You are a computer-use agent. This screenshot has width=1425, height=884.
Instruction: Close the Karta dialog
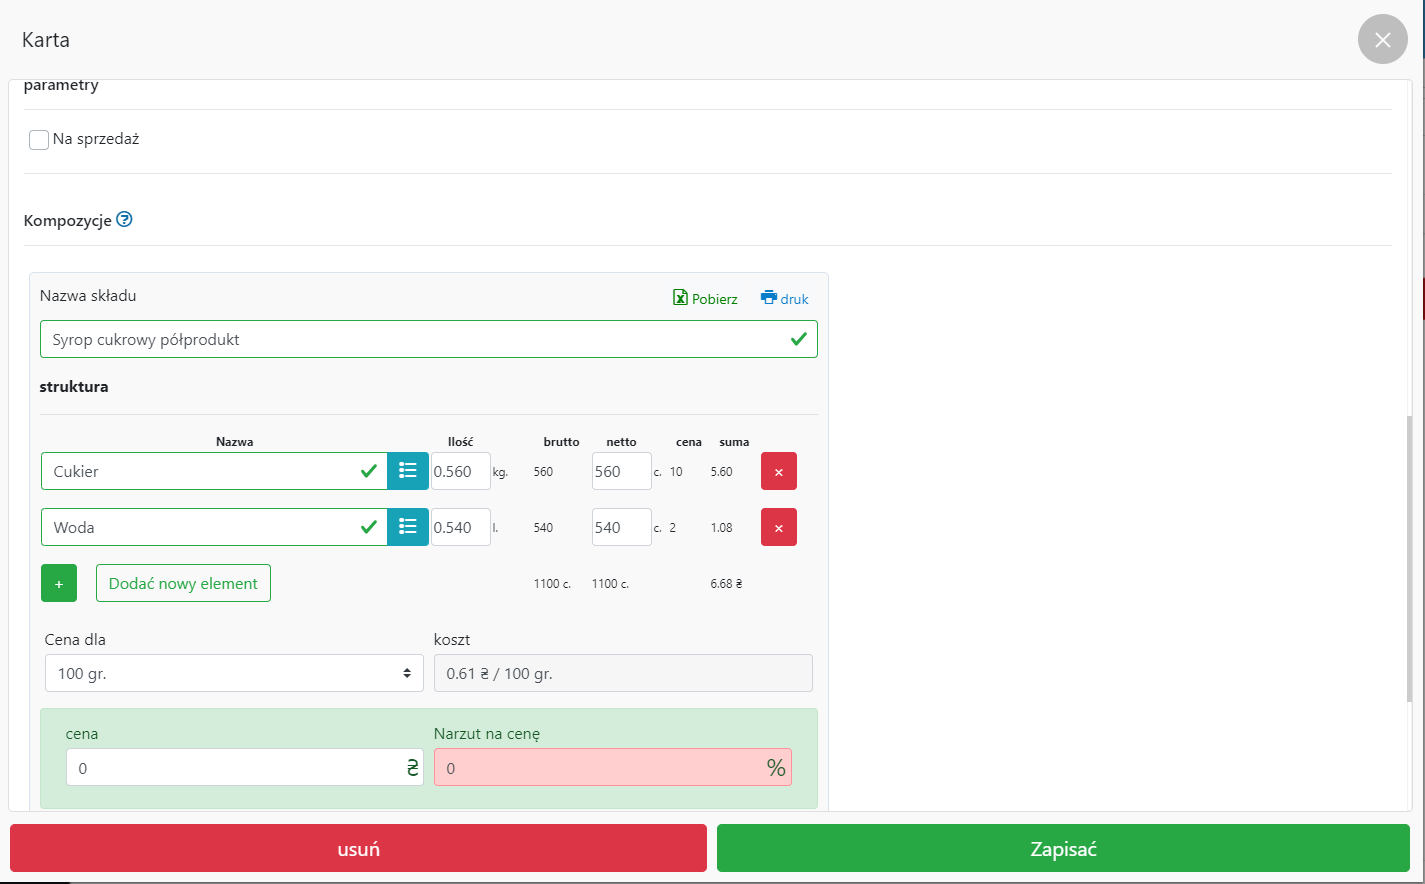(x=1382, y=39)
